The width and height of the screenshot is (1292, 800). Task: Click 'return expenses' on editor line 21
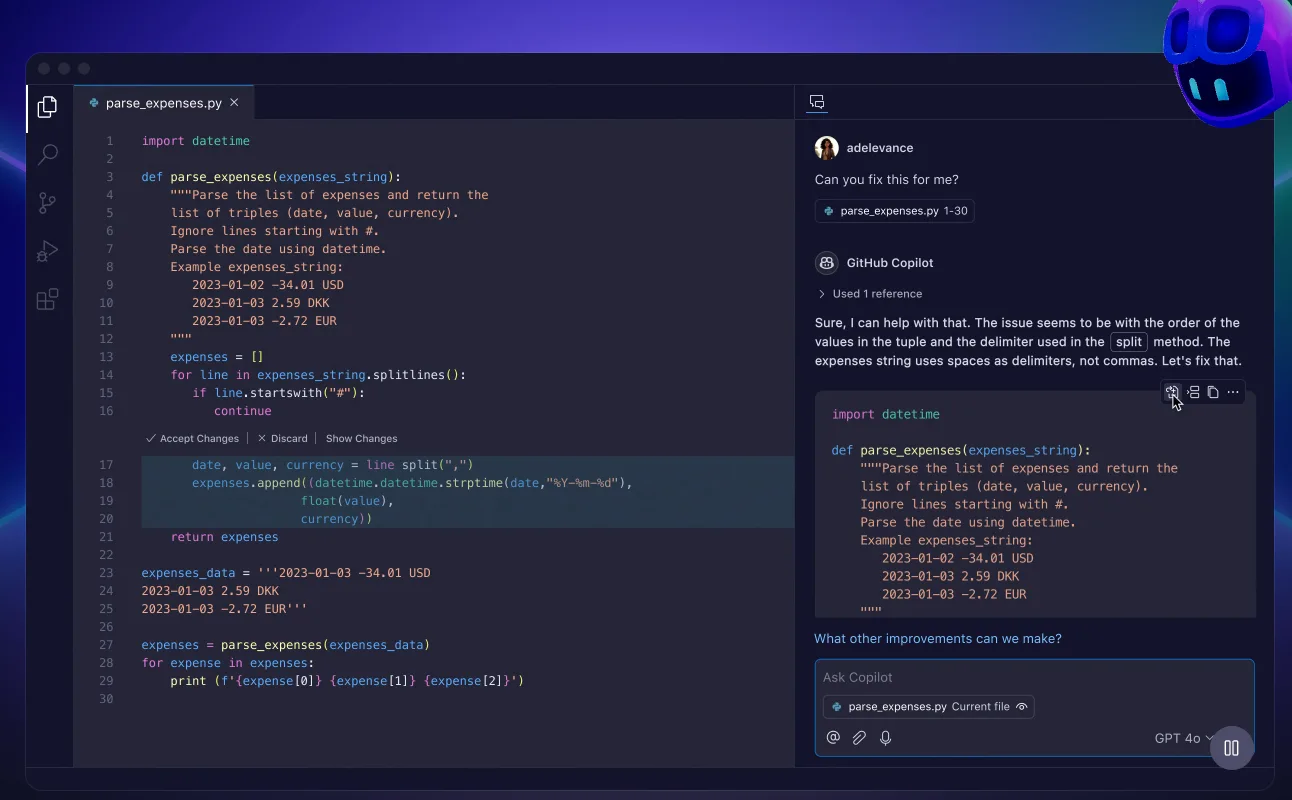coord(224,537)
